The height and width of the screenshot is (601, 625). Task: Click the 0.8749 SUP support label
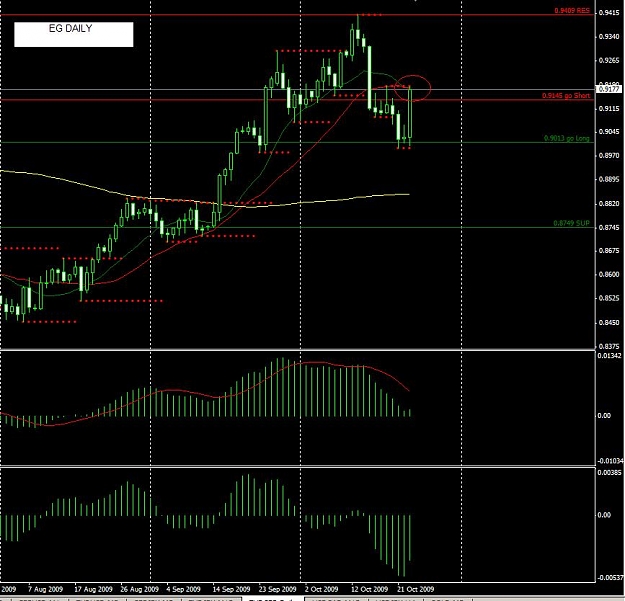point(572,223)
